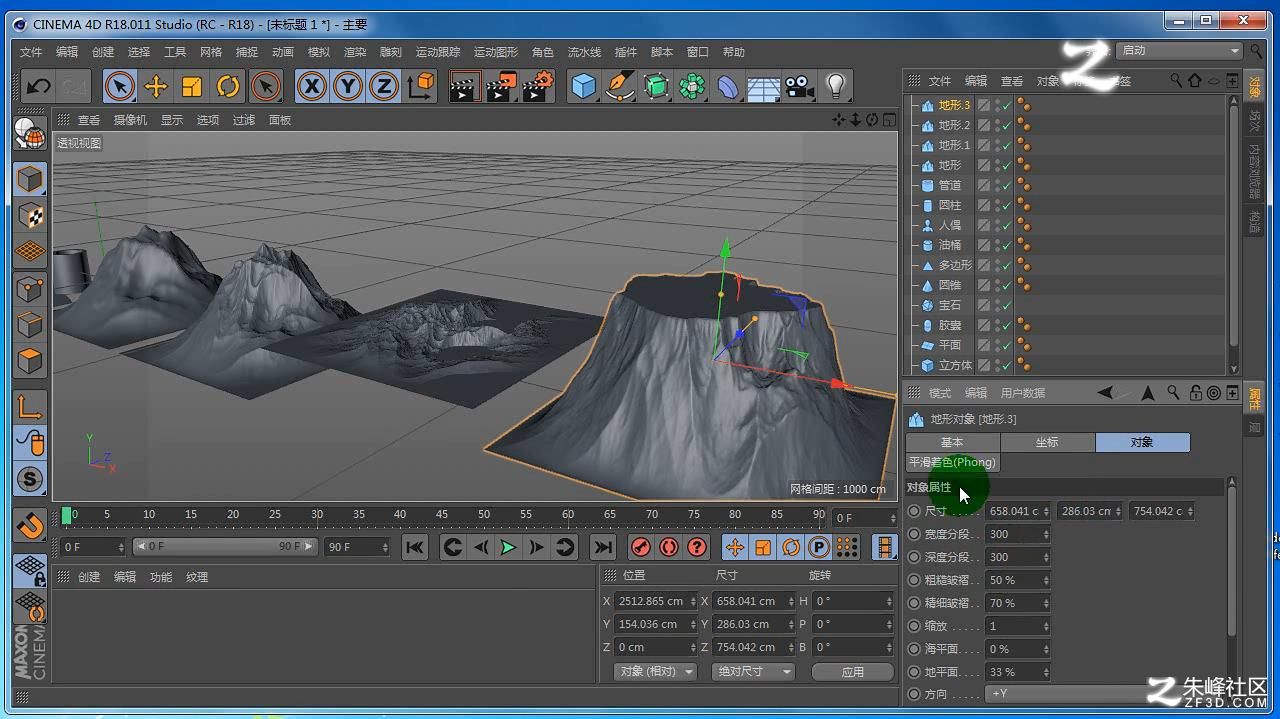The image size is (1280, 719).
Task: Toggle Y axis lock
Action: [348, 87]
